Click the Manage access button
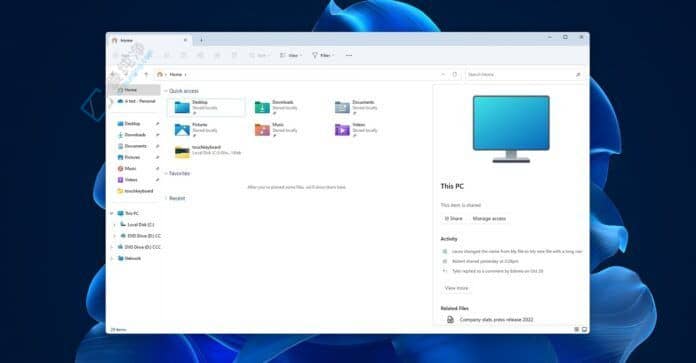The width and height of the screenshot is (696, 363). (x=489, y=219)
